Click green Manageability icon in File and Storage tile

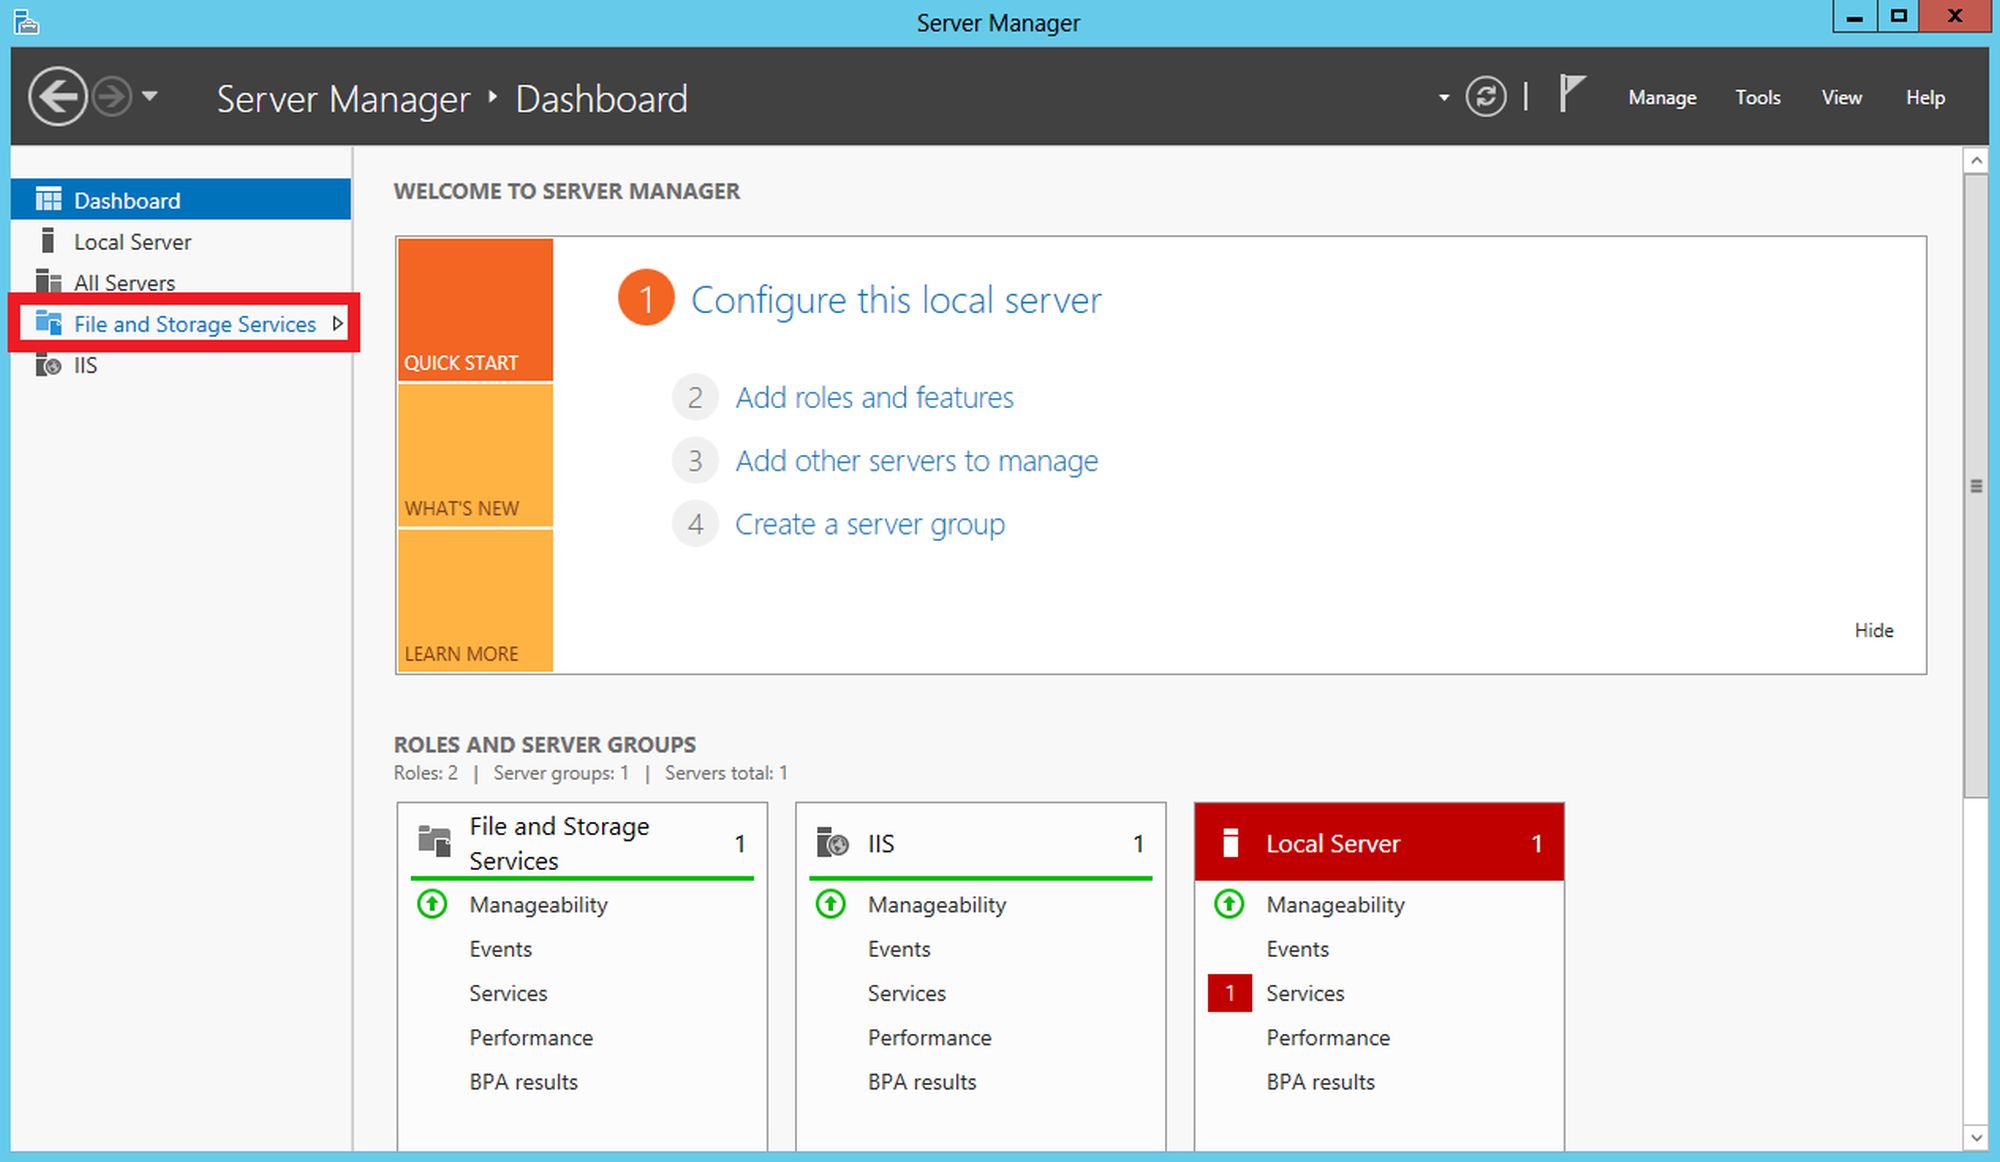(432, 904)
